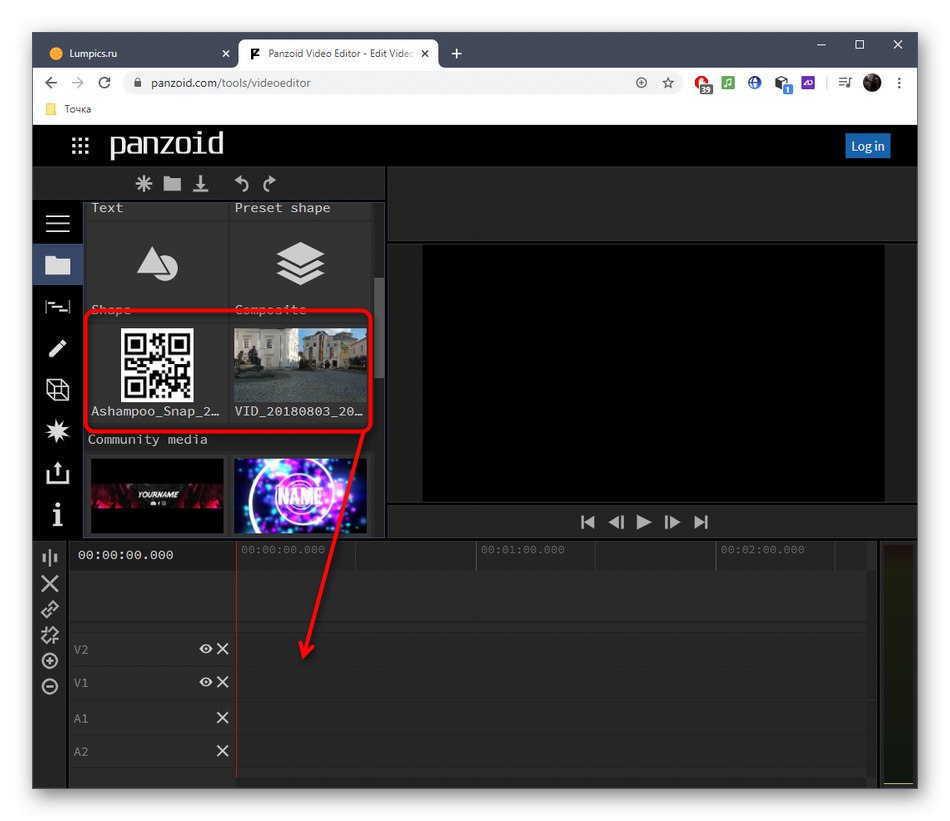Click the link clips timeline tool
This screenshot has height=821, width=950.
[x=50, y=609]
